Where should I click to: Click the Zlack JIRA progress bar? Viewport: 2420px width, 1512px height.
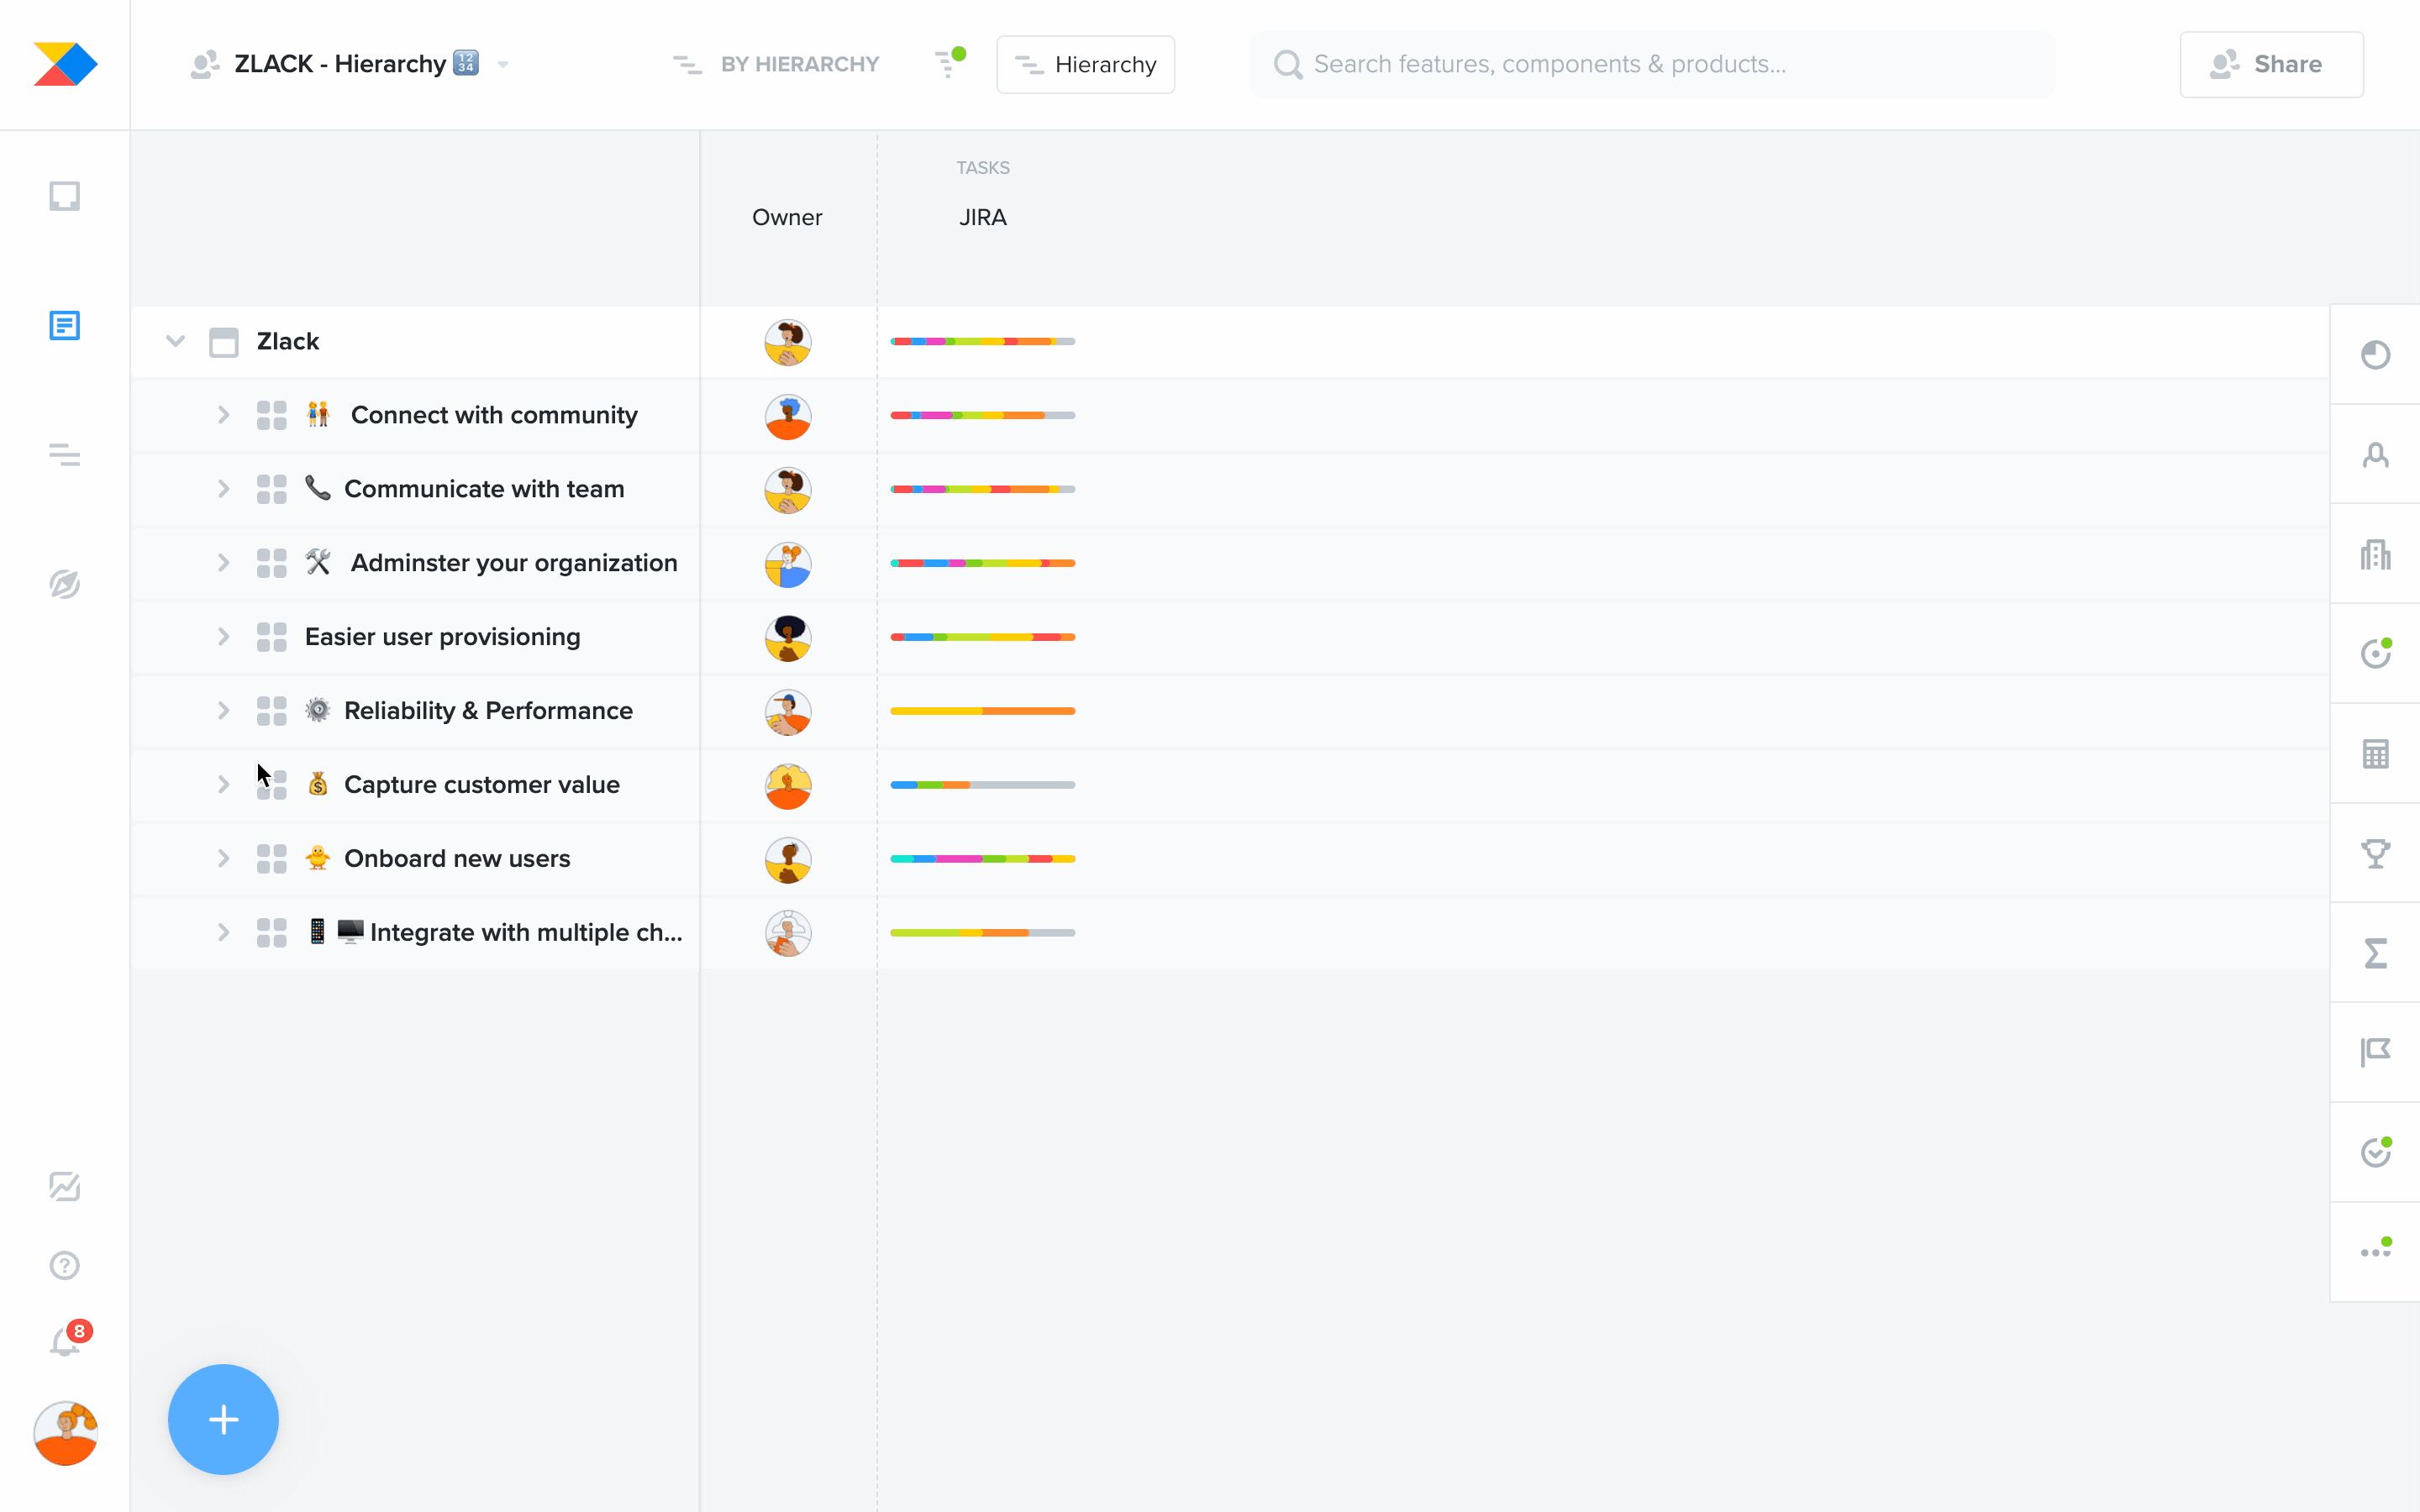(x=982, y=342)
